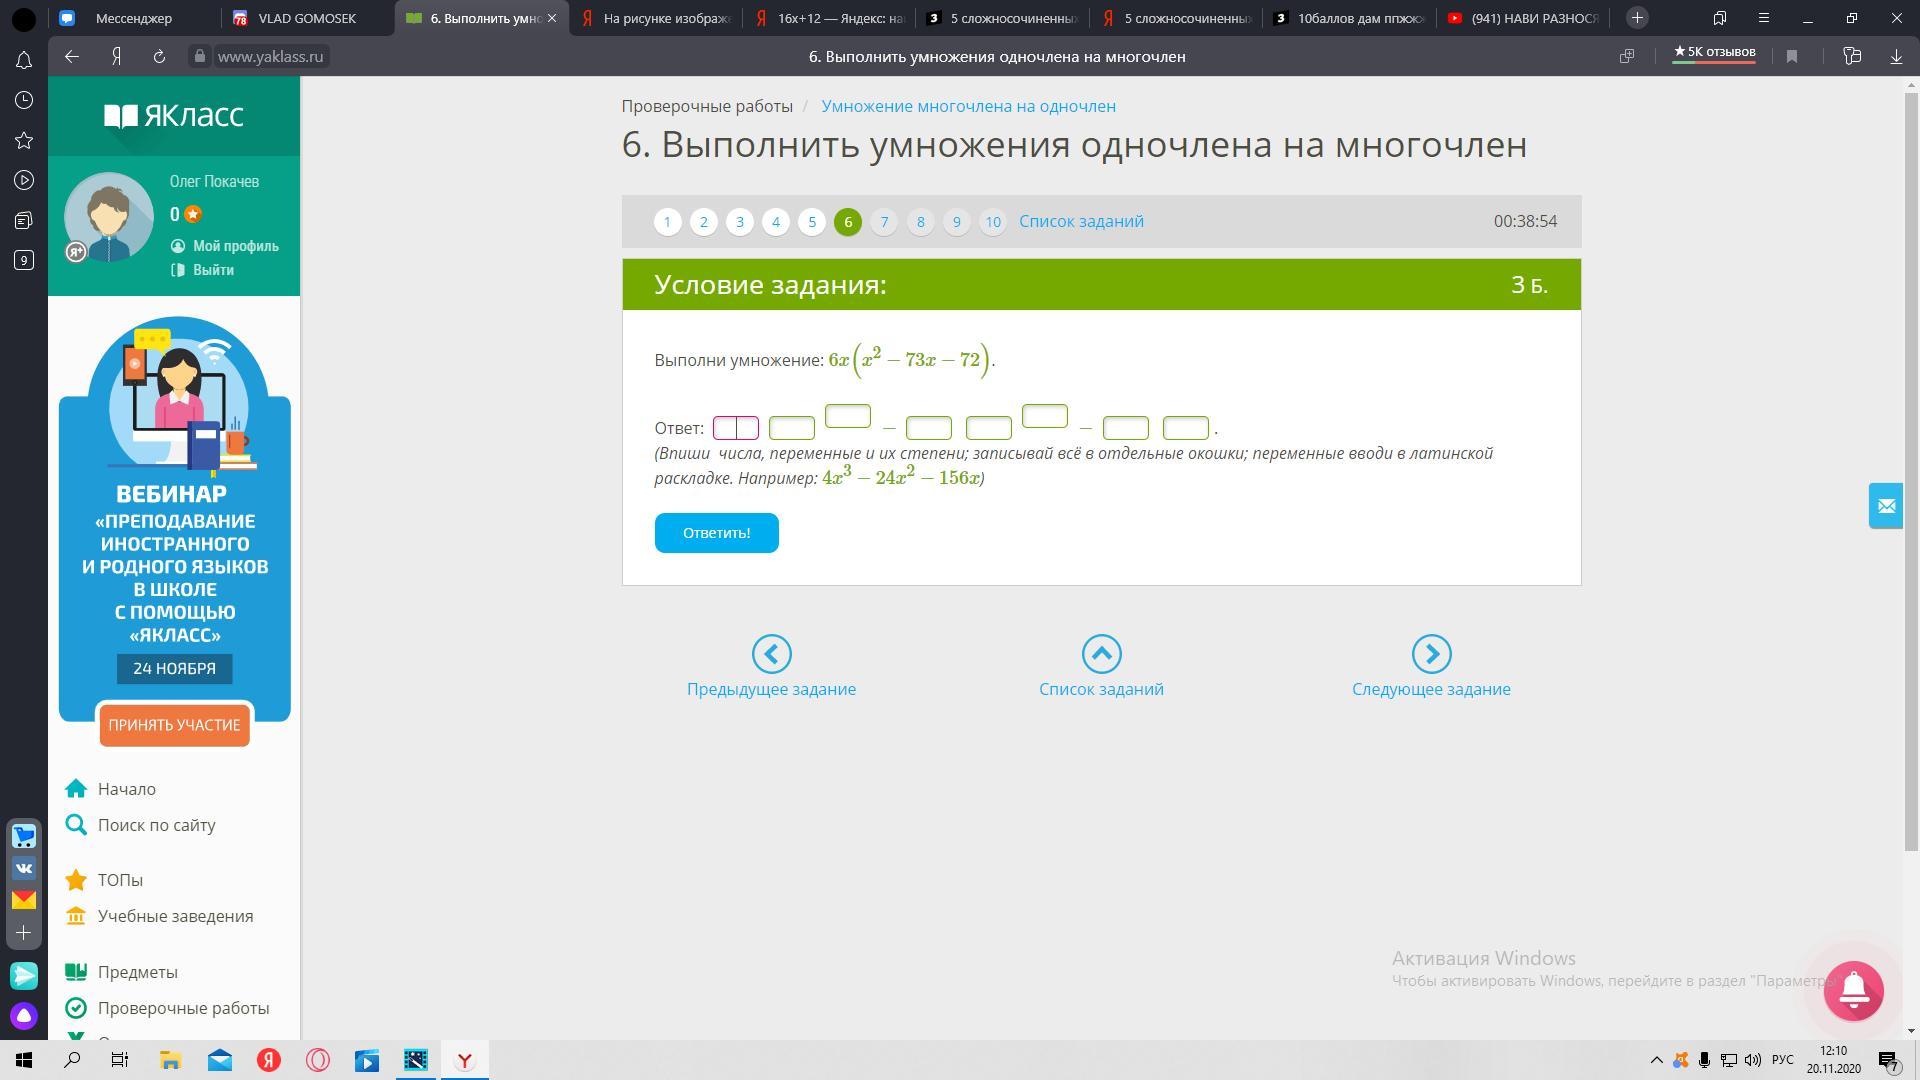Open the envelope feedback side tab
Image resolution: width=1920 pixels, height=1080 pixels.
(1886, 506)
